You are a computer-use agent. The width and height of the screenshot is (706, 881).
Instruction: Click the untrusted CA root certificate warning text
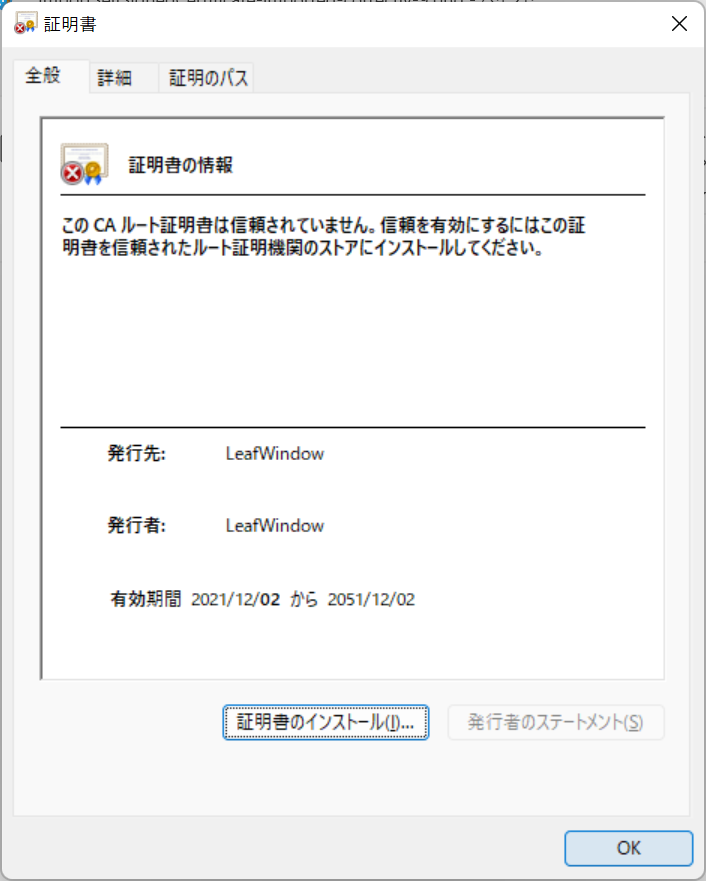point(324,237)
